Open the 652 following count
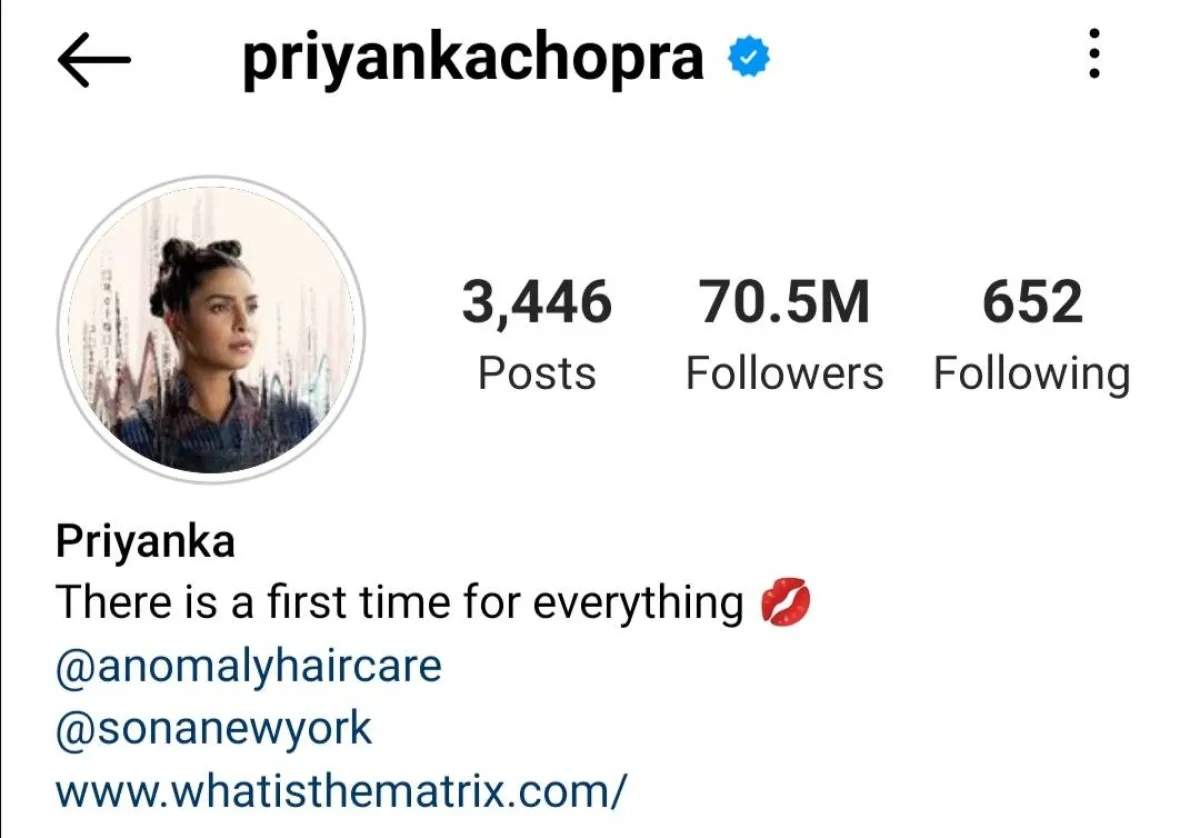 pyautogui.click(x=1032, y=302)
